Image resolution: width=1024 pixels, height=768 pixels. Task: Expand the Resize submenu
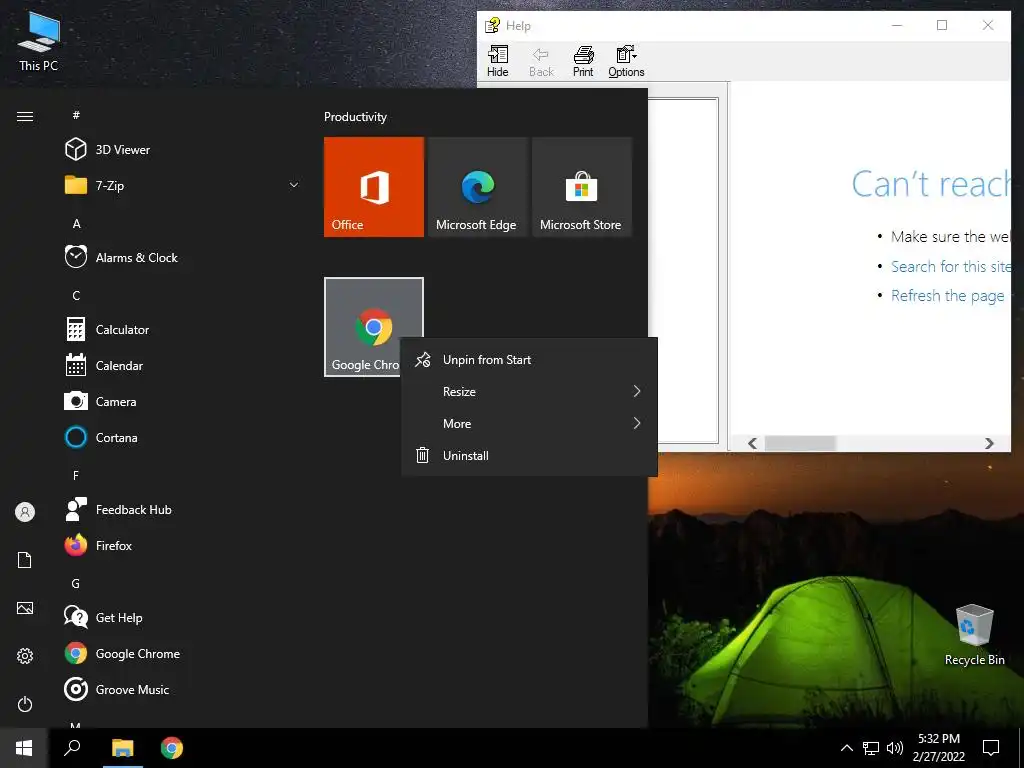(x=529, y=392)
